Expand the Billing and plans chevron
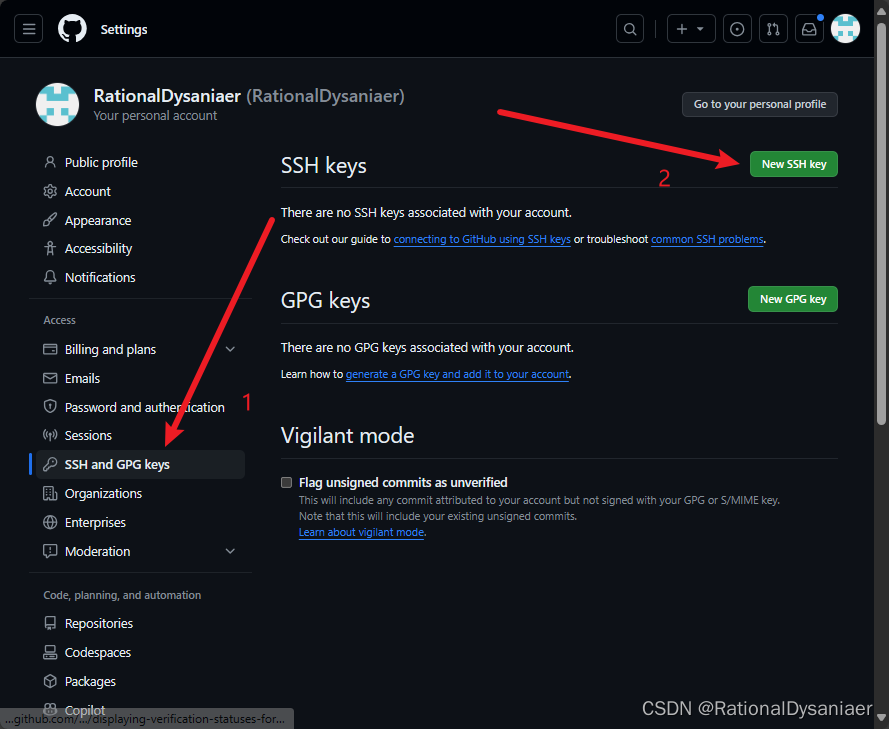 pyautogui.click(x=230, y=349)
